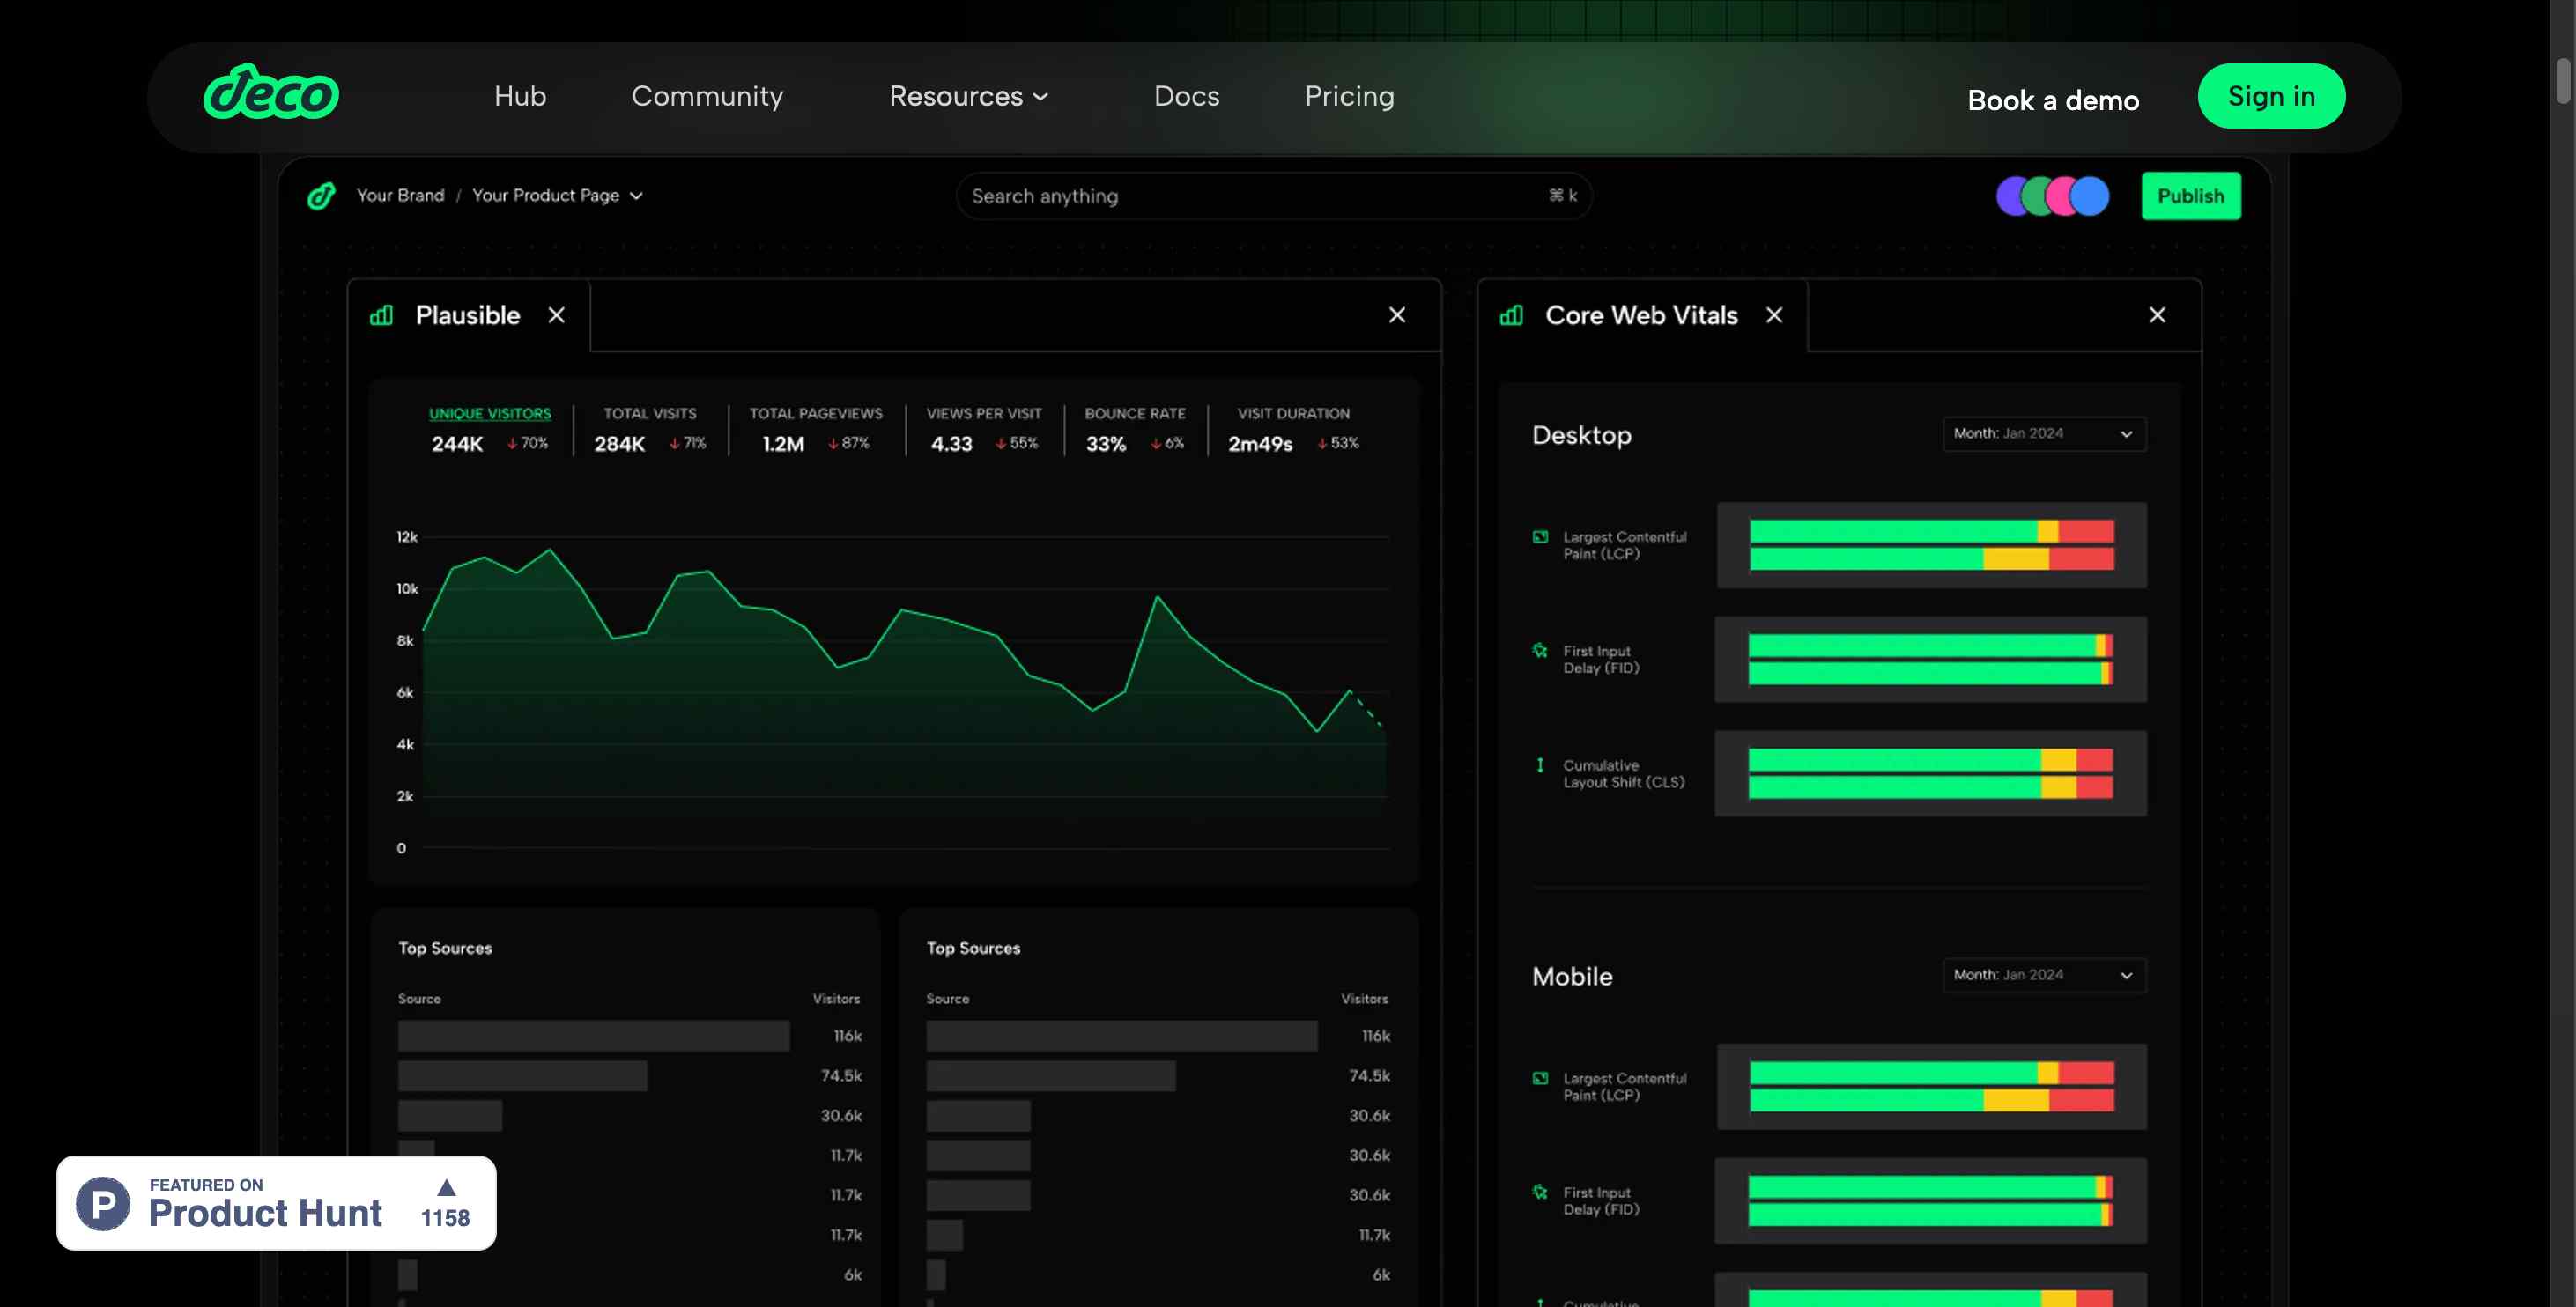Click the deco logo in the navbar
Screen dimensions: 2576x1307
271,92
